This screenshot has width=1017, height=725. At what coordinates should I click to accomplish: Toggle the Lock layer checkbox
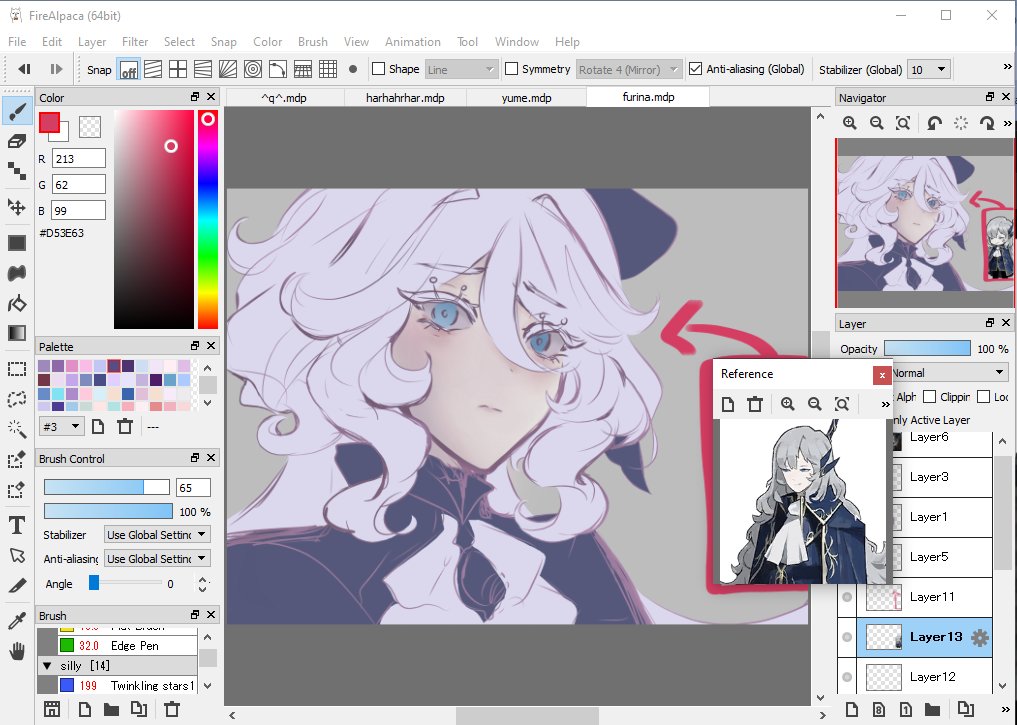pos(983,396)
